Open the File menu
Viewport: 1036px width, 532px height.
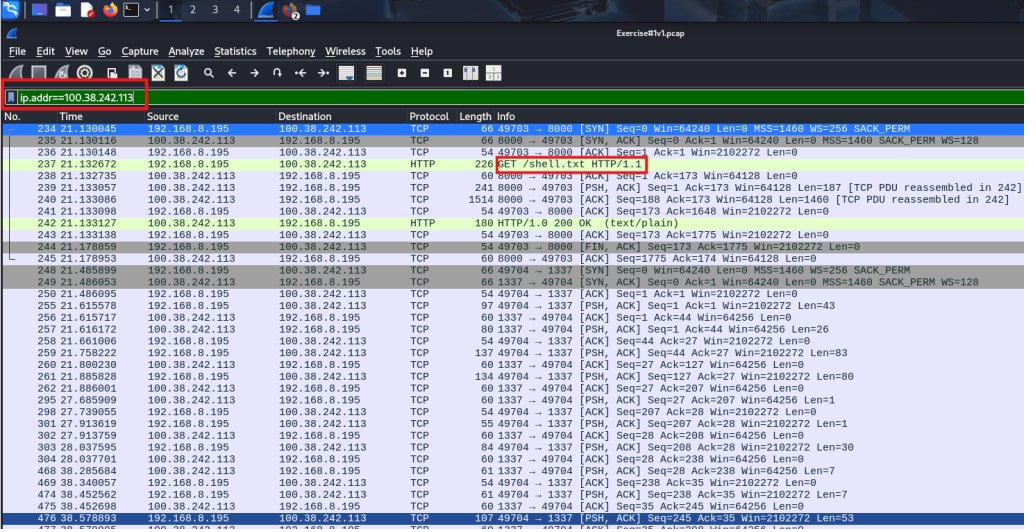[x=17, y=51]
